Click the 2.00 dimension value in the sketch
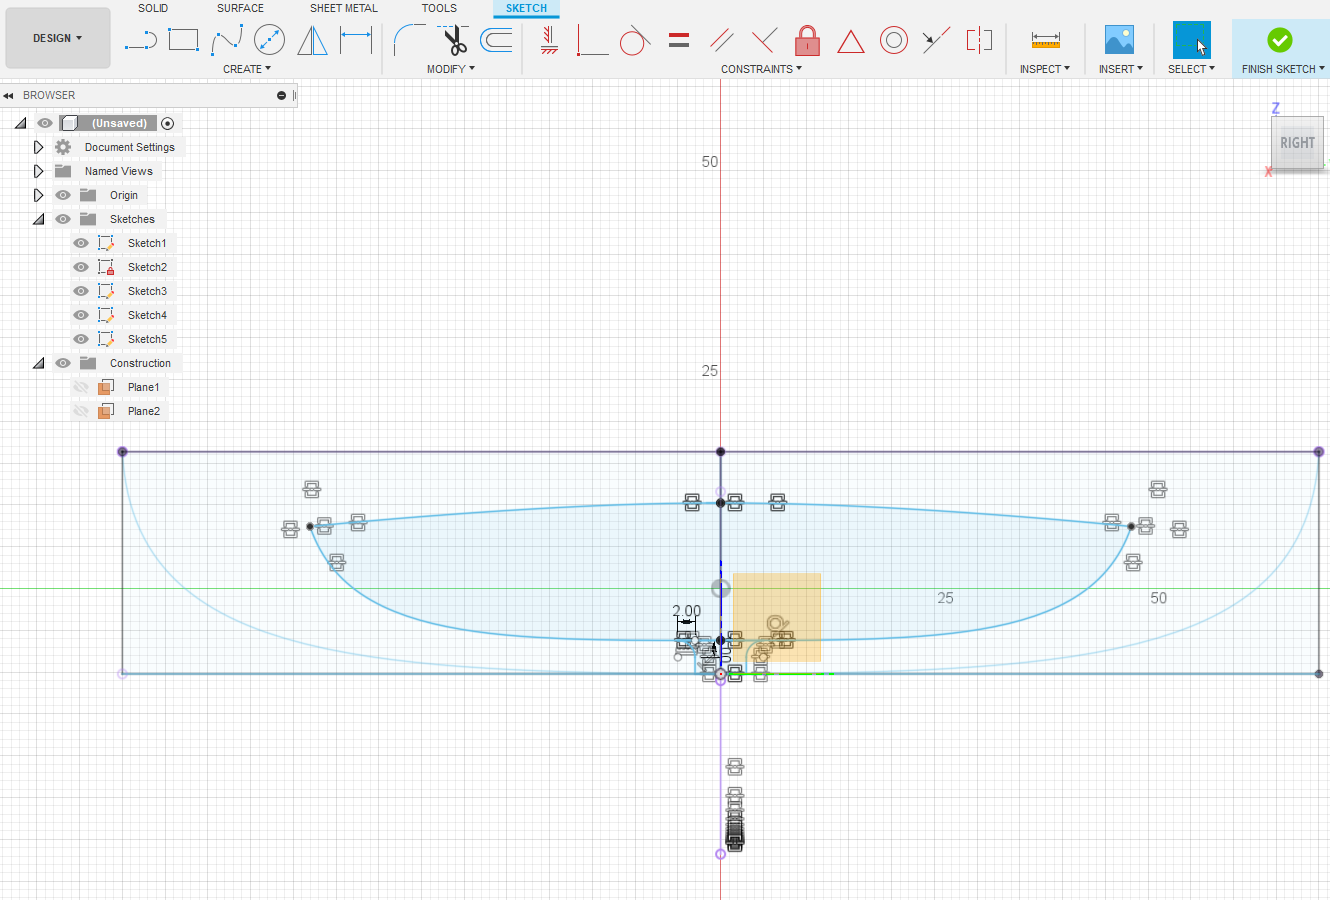 pos(686,610)
